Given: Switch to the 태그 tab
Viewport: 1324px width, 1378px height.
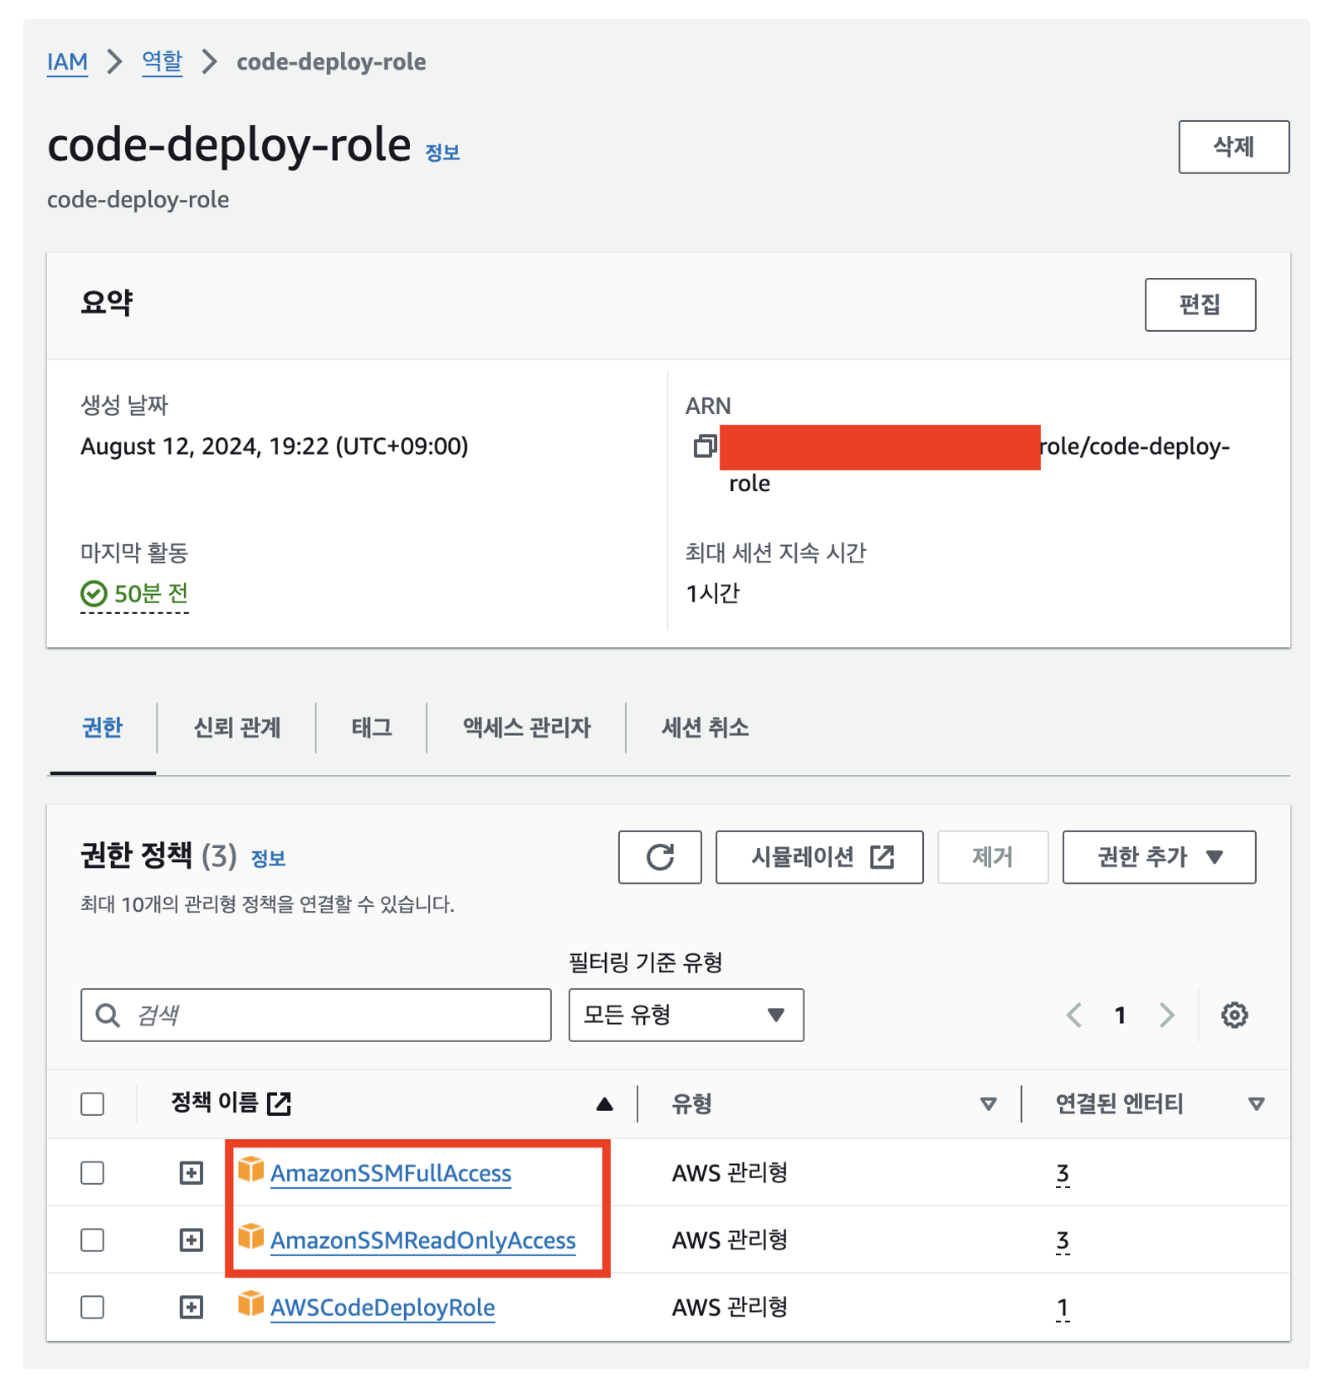Looking at the screenshot, I should [371, 727].
